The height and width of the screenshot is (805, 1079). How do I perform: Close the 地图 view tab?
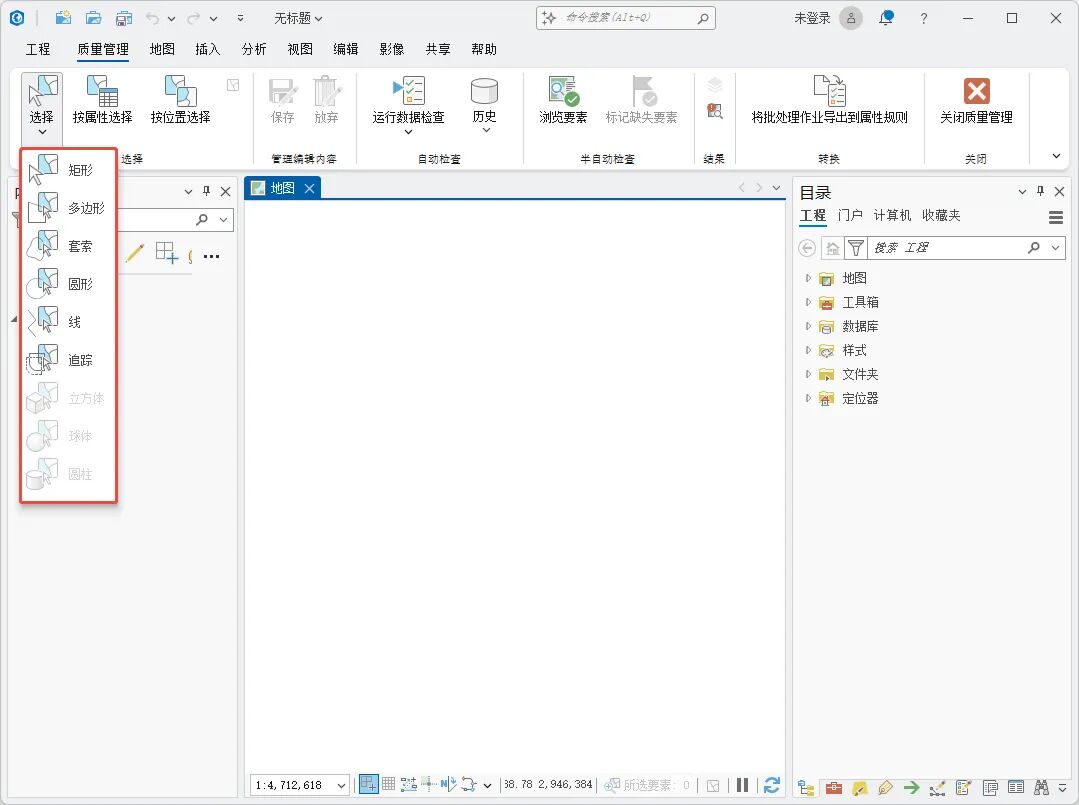coord(310,189)
